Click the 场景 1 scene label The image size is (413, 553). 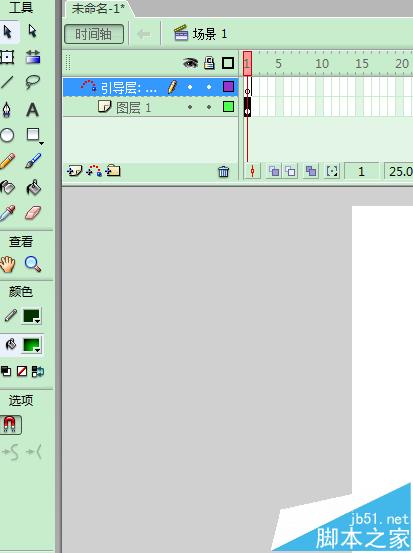(200, 34)
